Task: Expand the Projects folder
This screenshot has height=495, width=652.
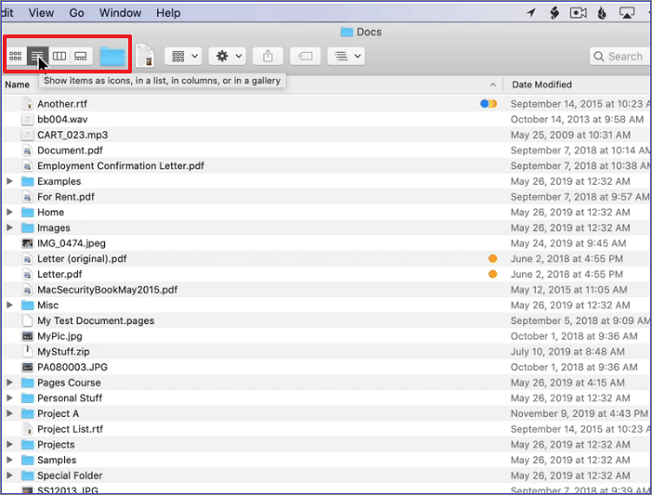Action: 9,444
